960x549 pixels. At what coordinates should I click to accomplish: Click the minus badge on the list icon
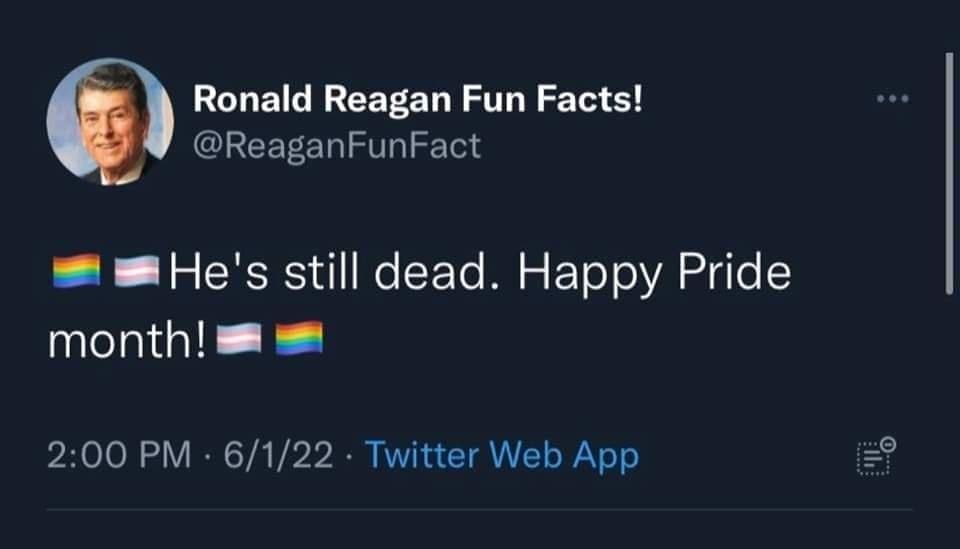coord(889,443)
